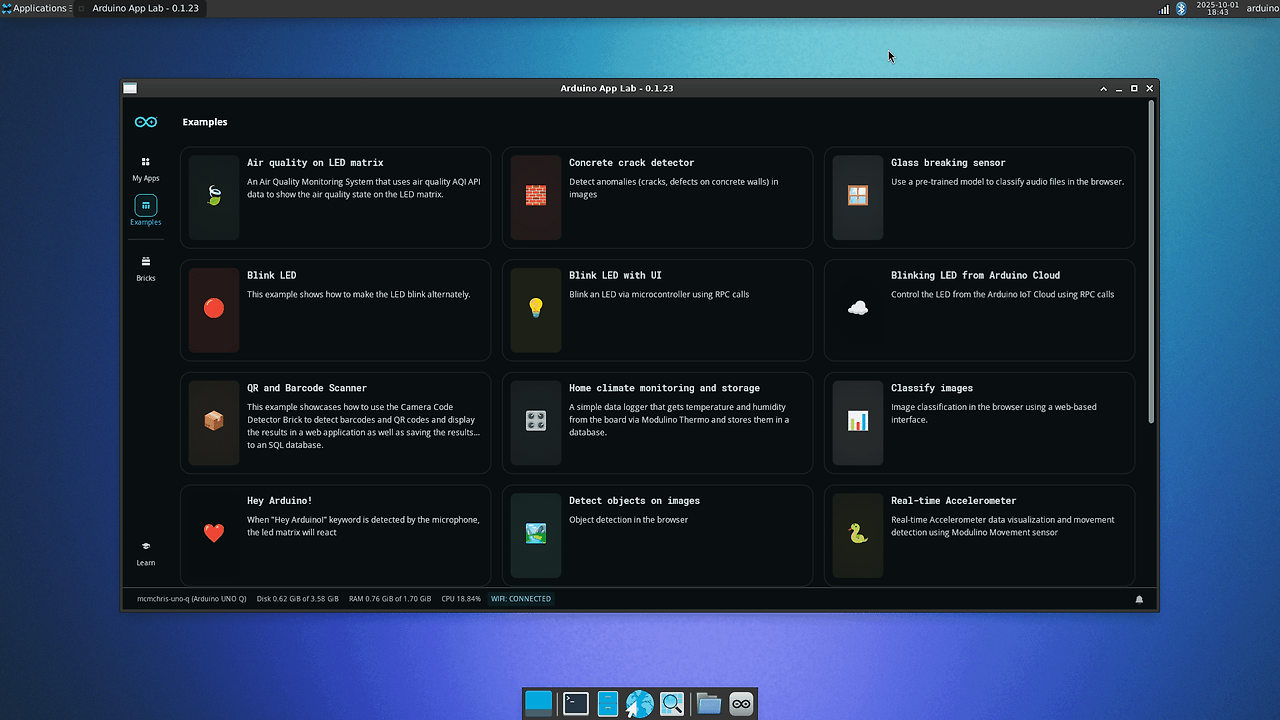Go to Bricks in the sidebar
Viewport: 1280px width, 720px height.
146,268
